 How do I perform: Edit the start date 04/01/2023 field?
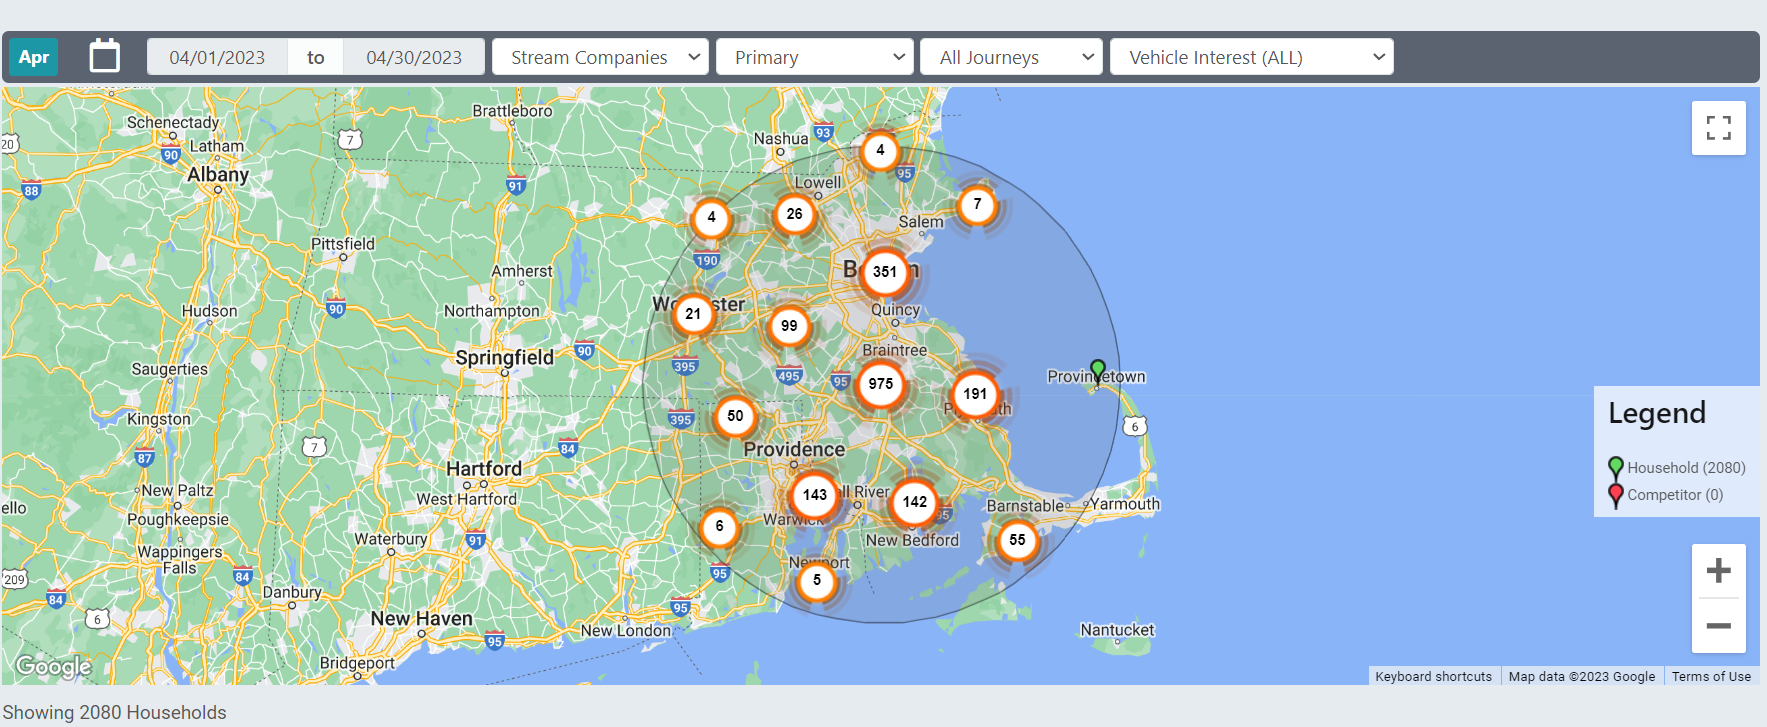tap(217, 57)
